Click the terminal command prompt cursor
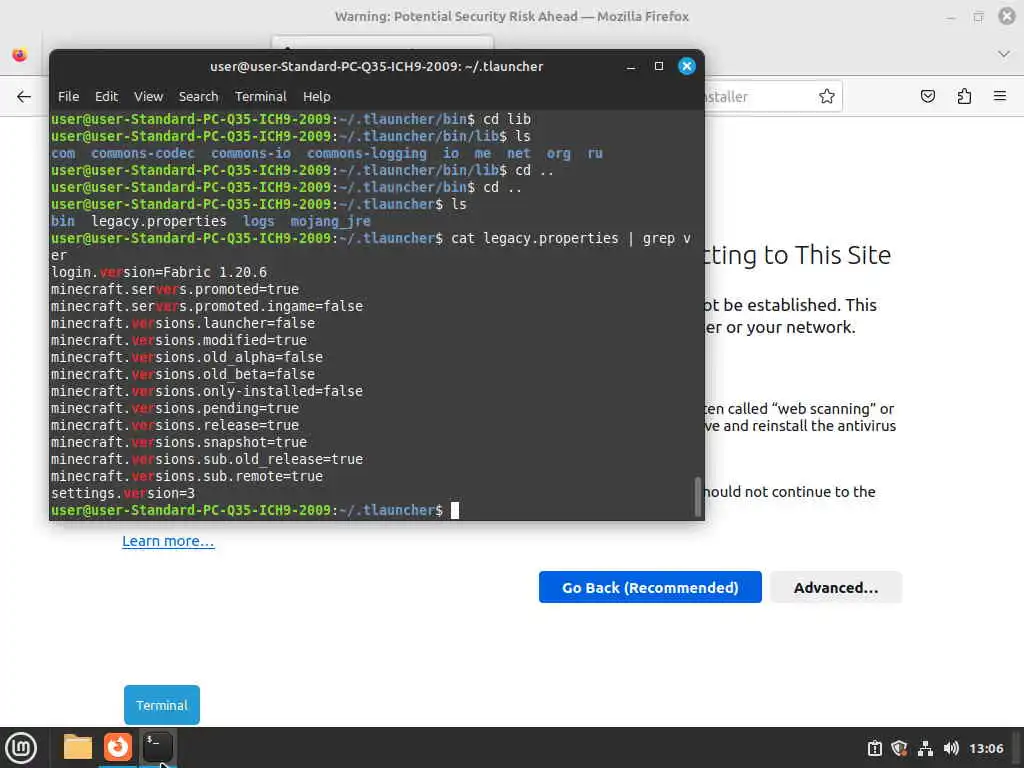This screenshot has height=768, width=1024. (x=455, y=510)
